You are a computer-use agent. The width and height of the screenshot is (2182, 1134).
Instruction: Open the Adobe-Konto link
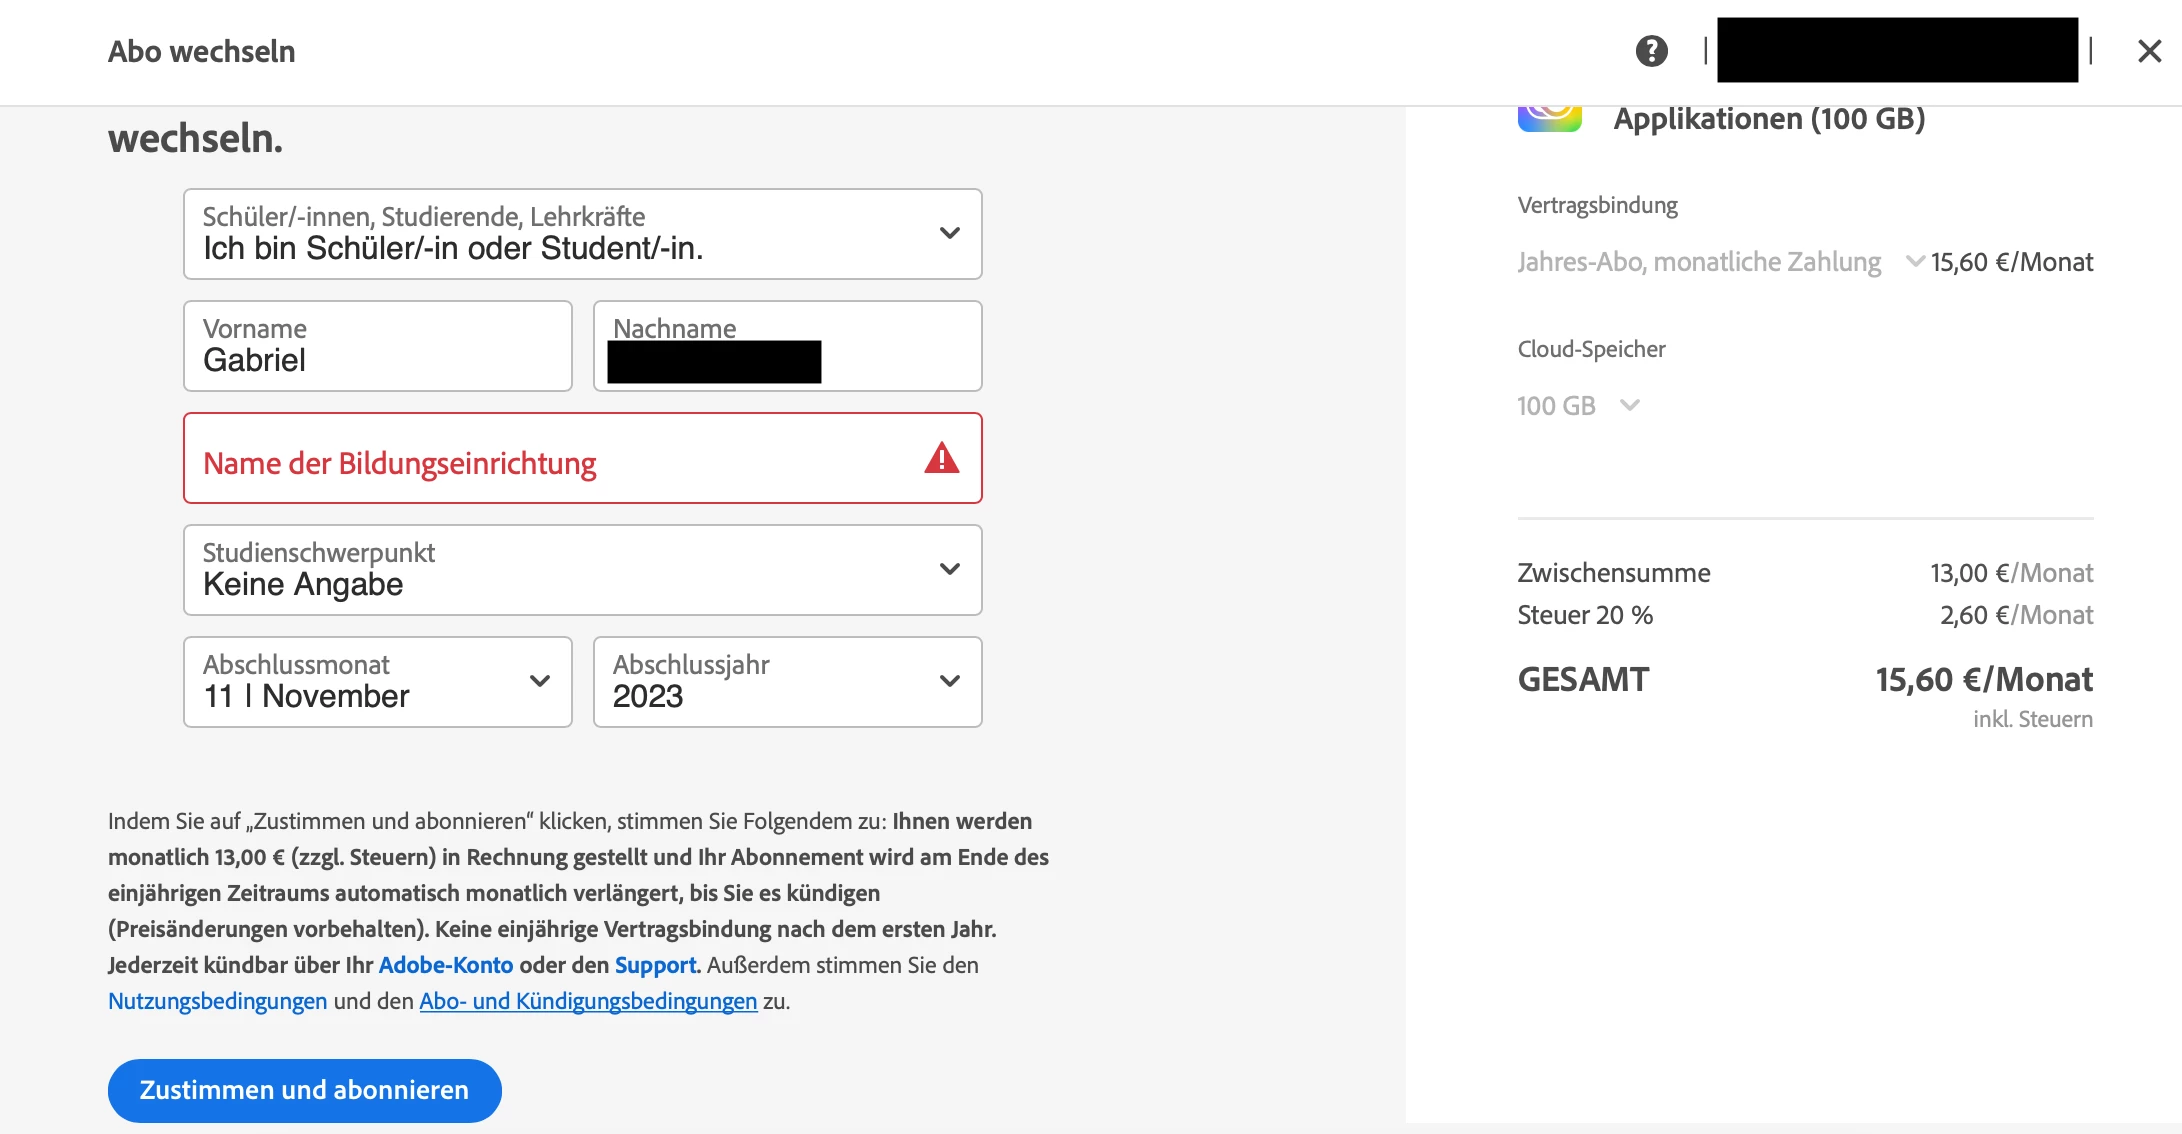click(445, 965)
